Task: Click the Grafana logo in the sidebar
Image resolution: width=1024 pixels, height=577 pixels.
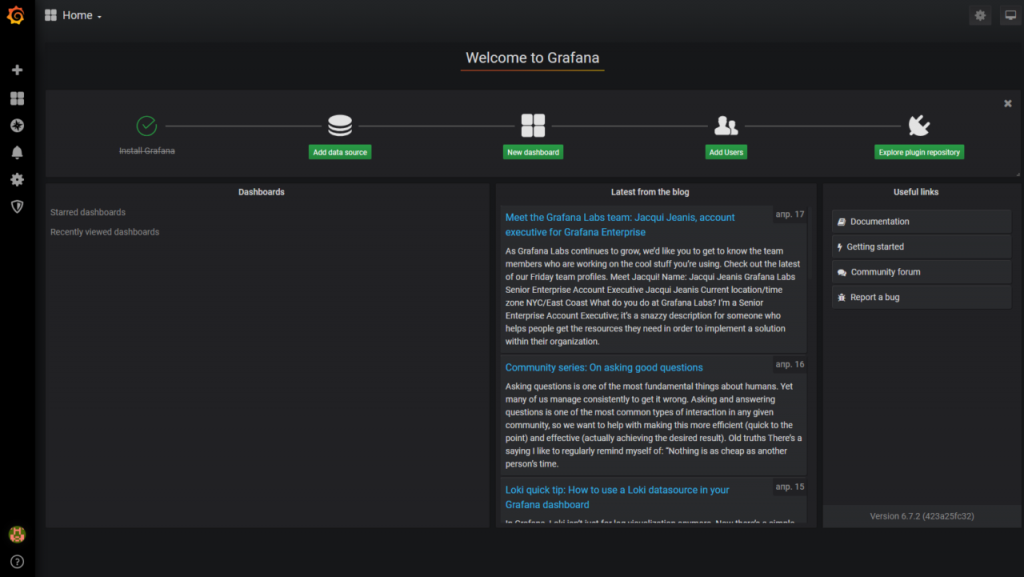Action: pos(16,15)
